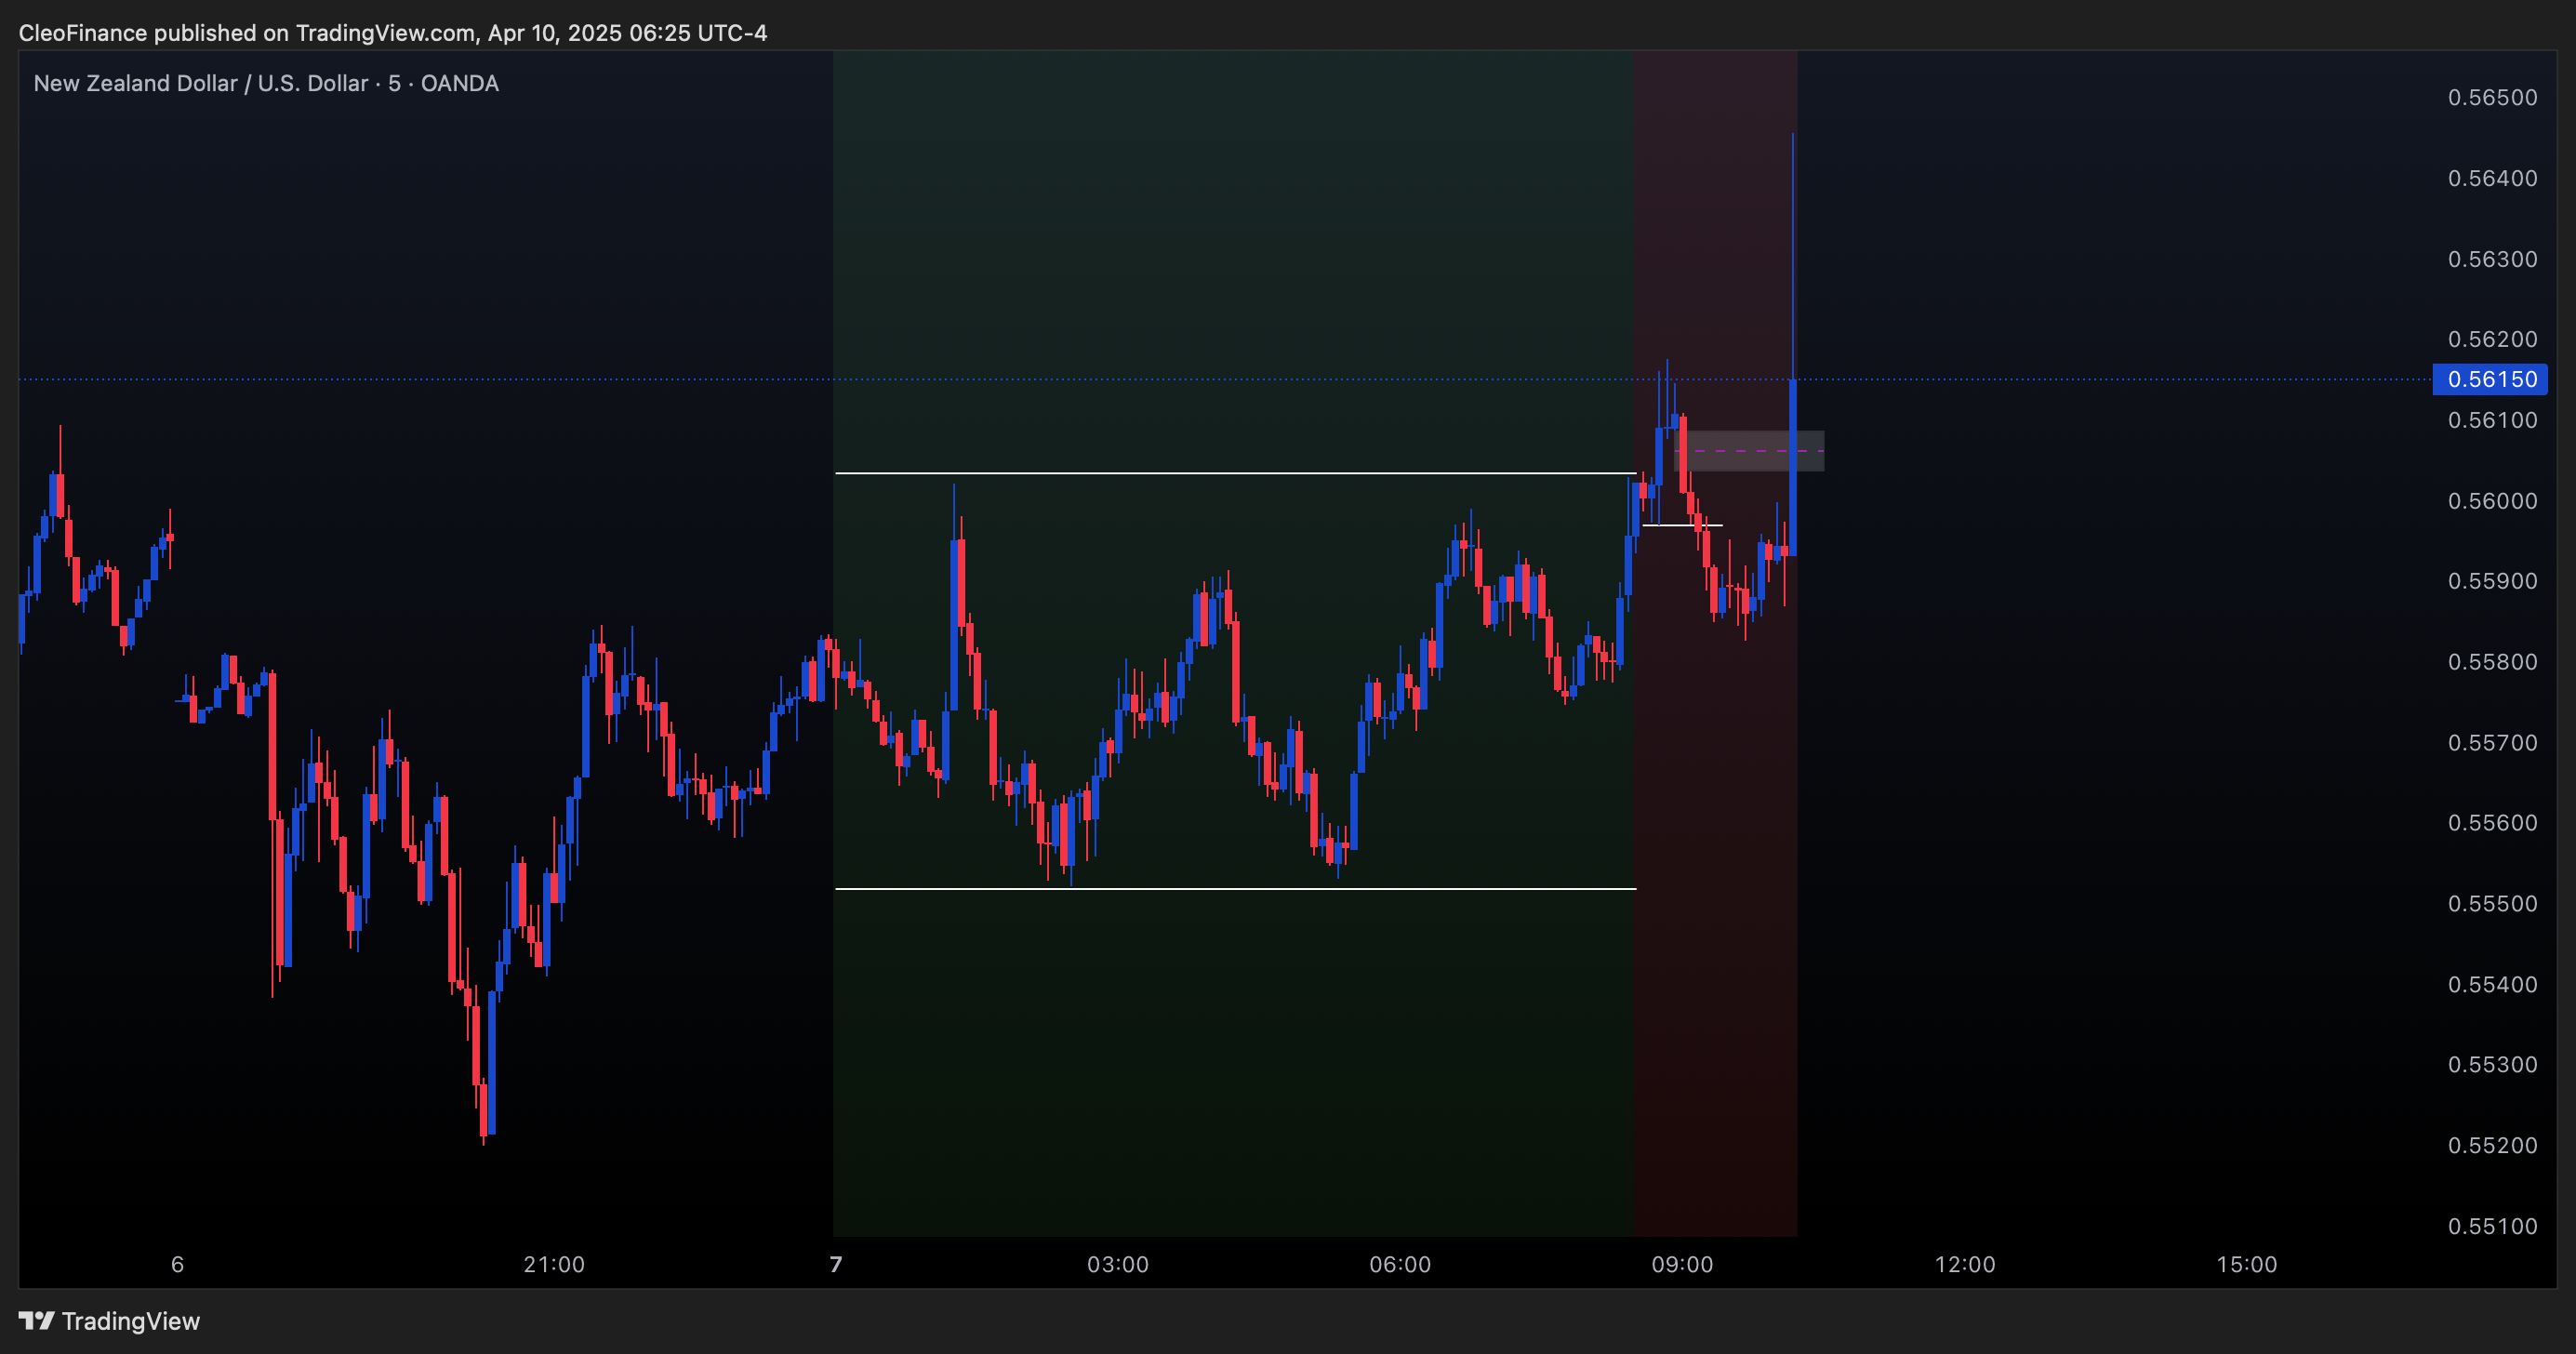Click the 0.56400 price axis label

click(2492, 178)
